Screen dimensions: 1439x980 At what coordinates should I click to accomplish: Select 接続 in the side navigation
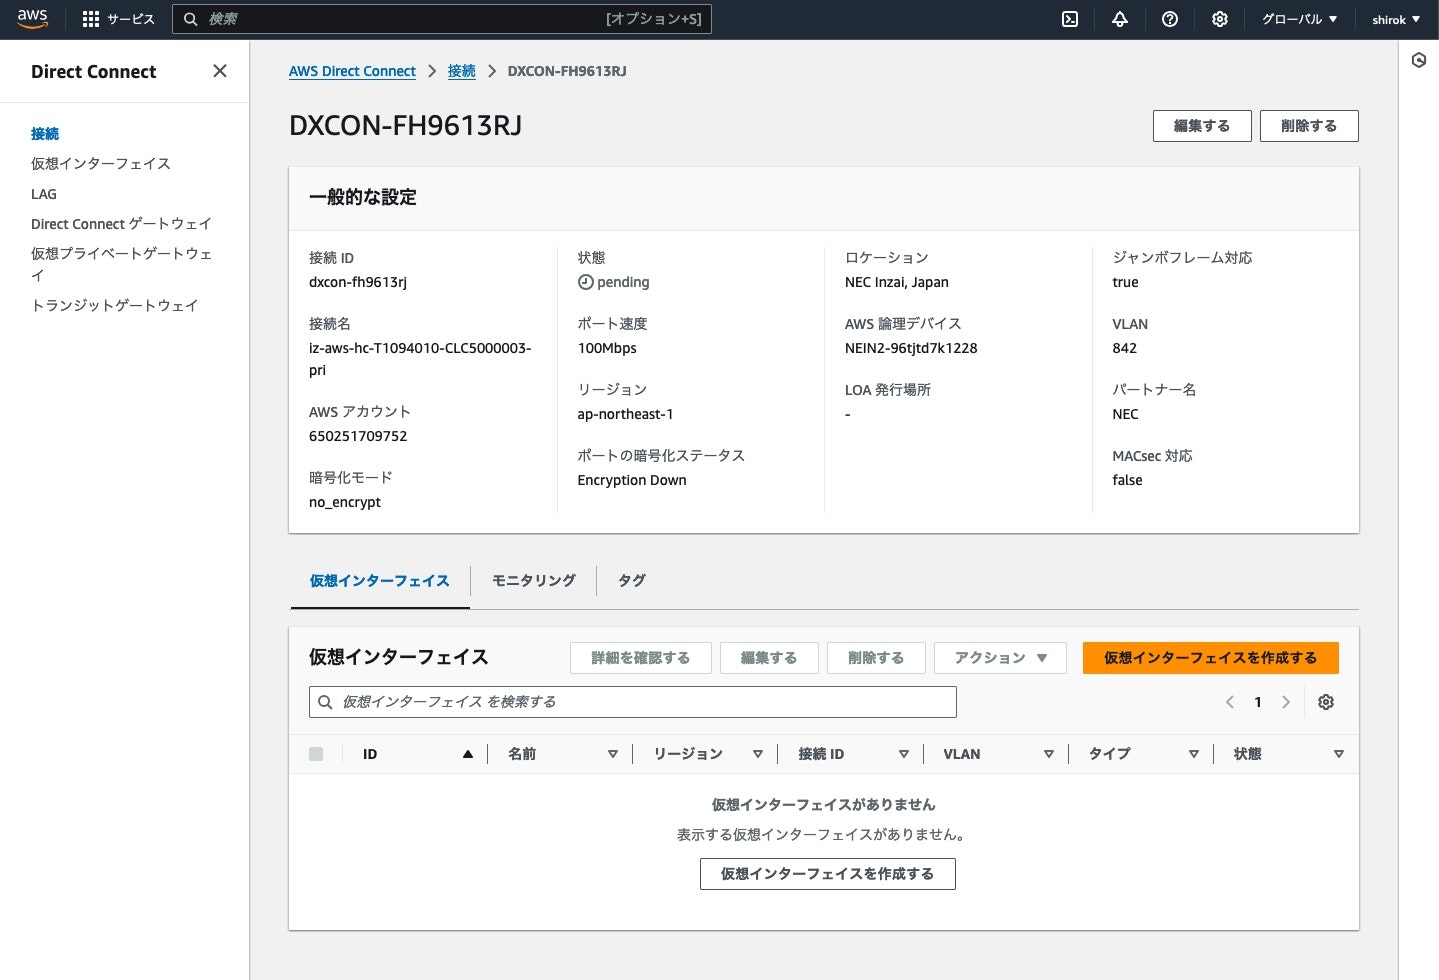pyautogui.click(x=45, y=134)
